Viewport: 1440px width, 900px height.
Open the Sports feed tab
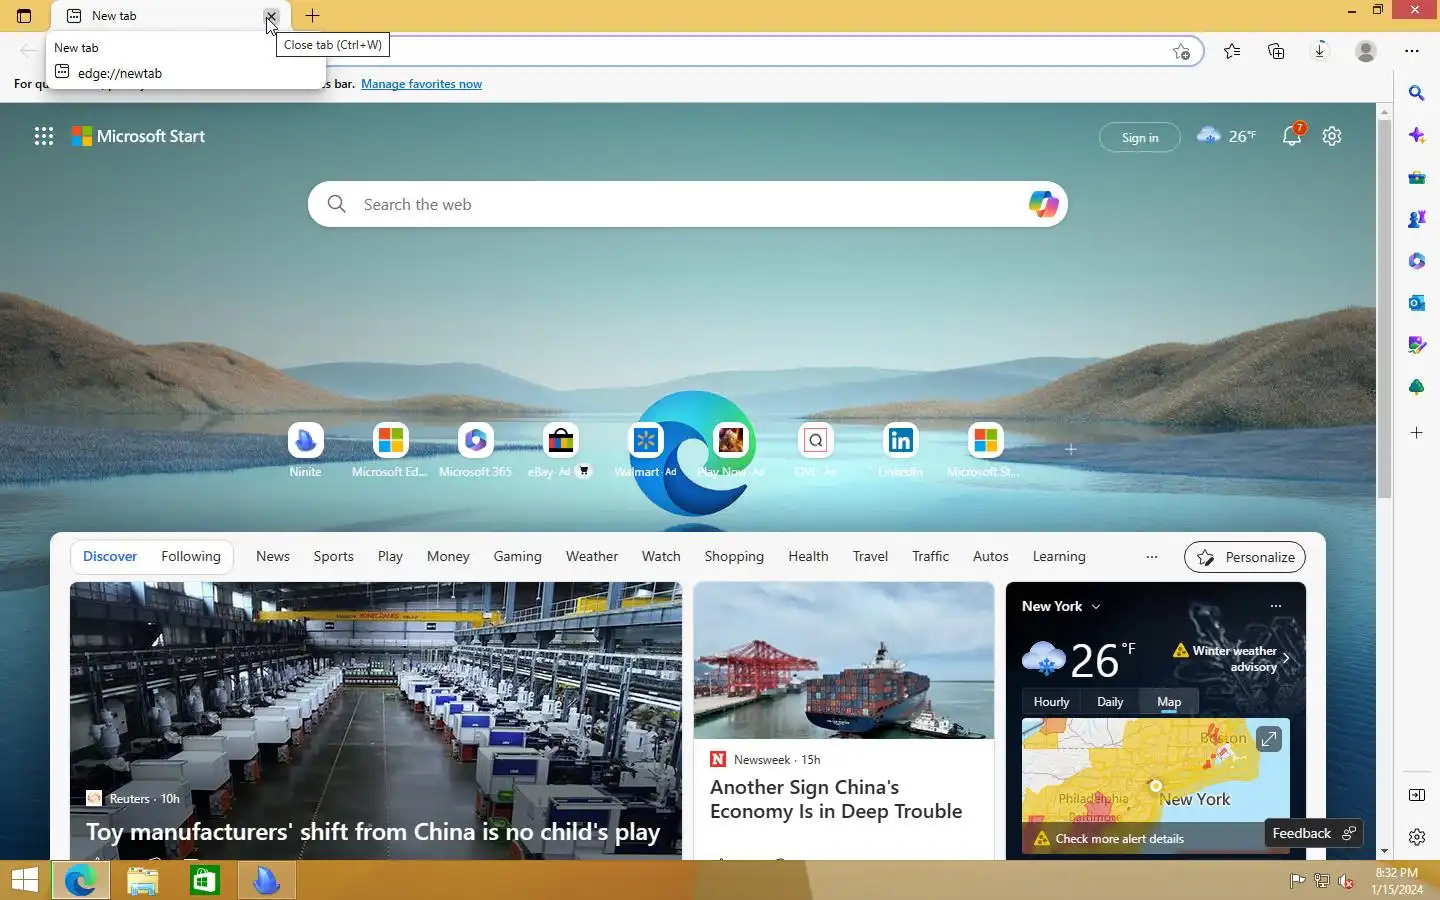click(x=333, y=557)
